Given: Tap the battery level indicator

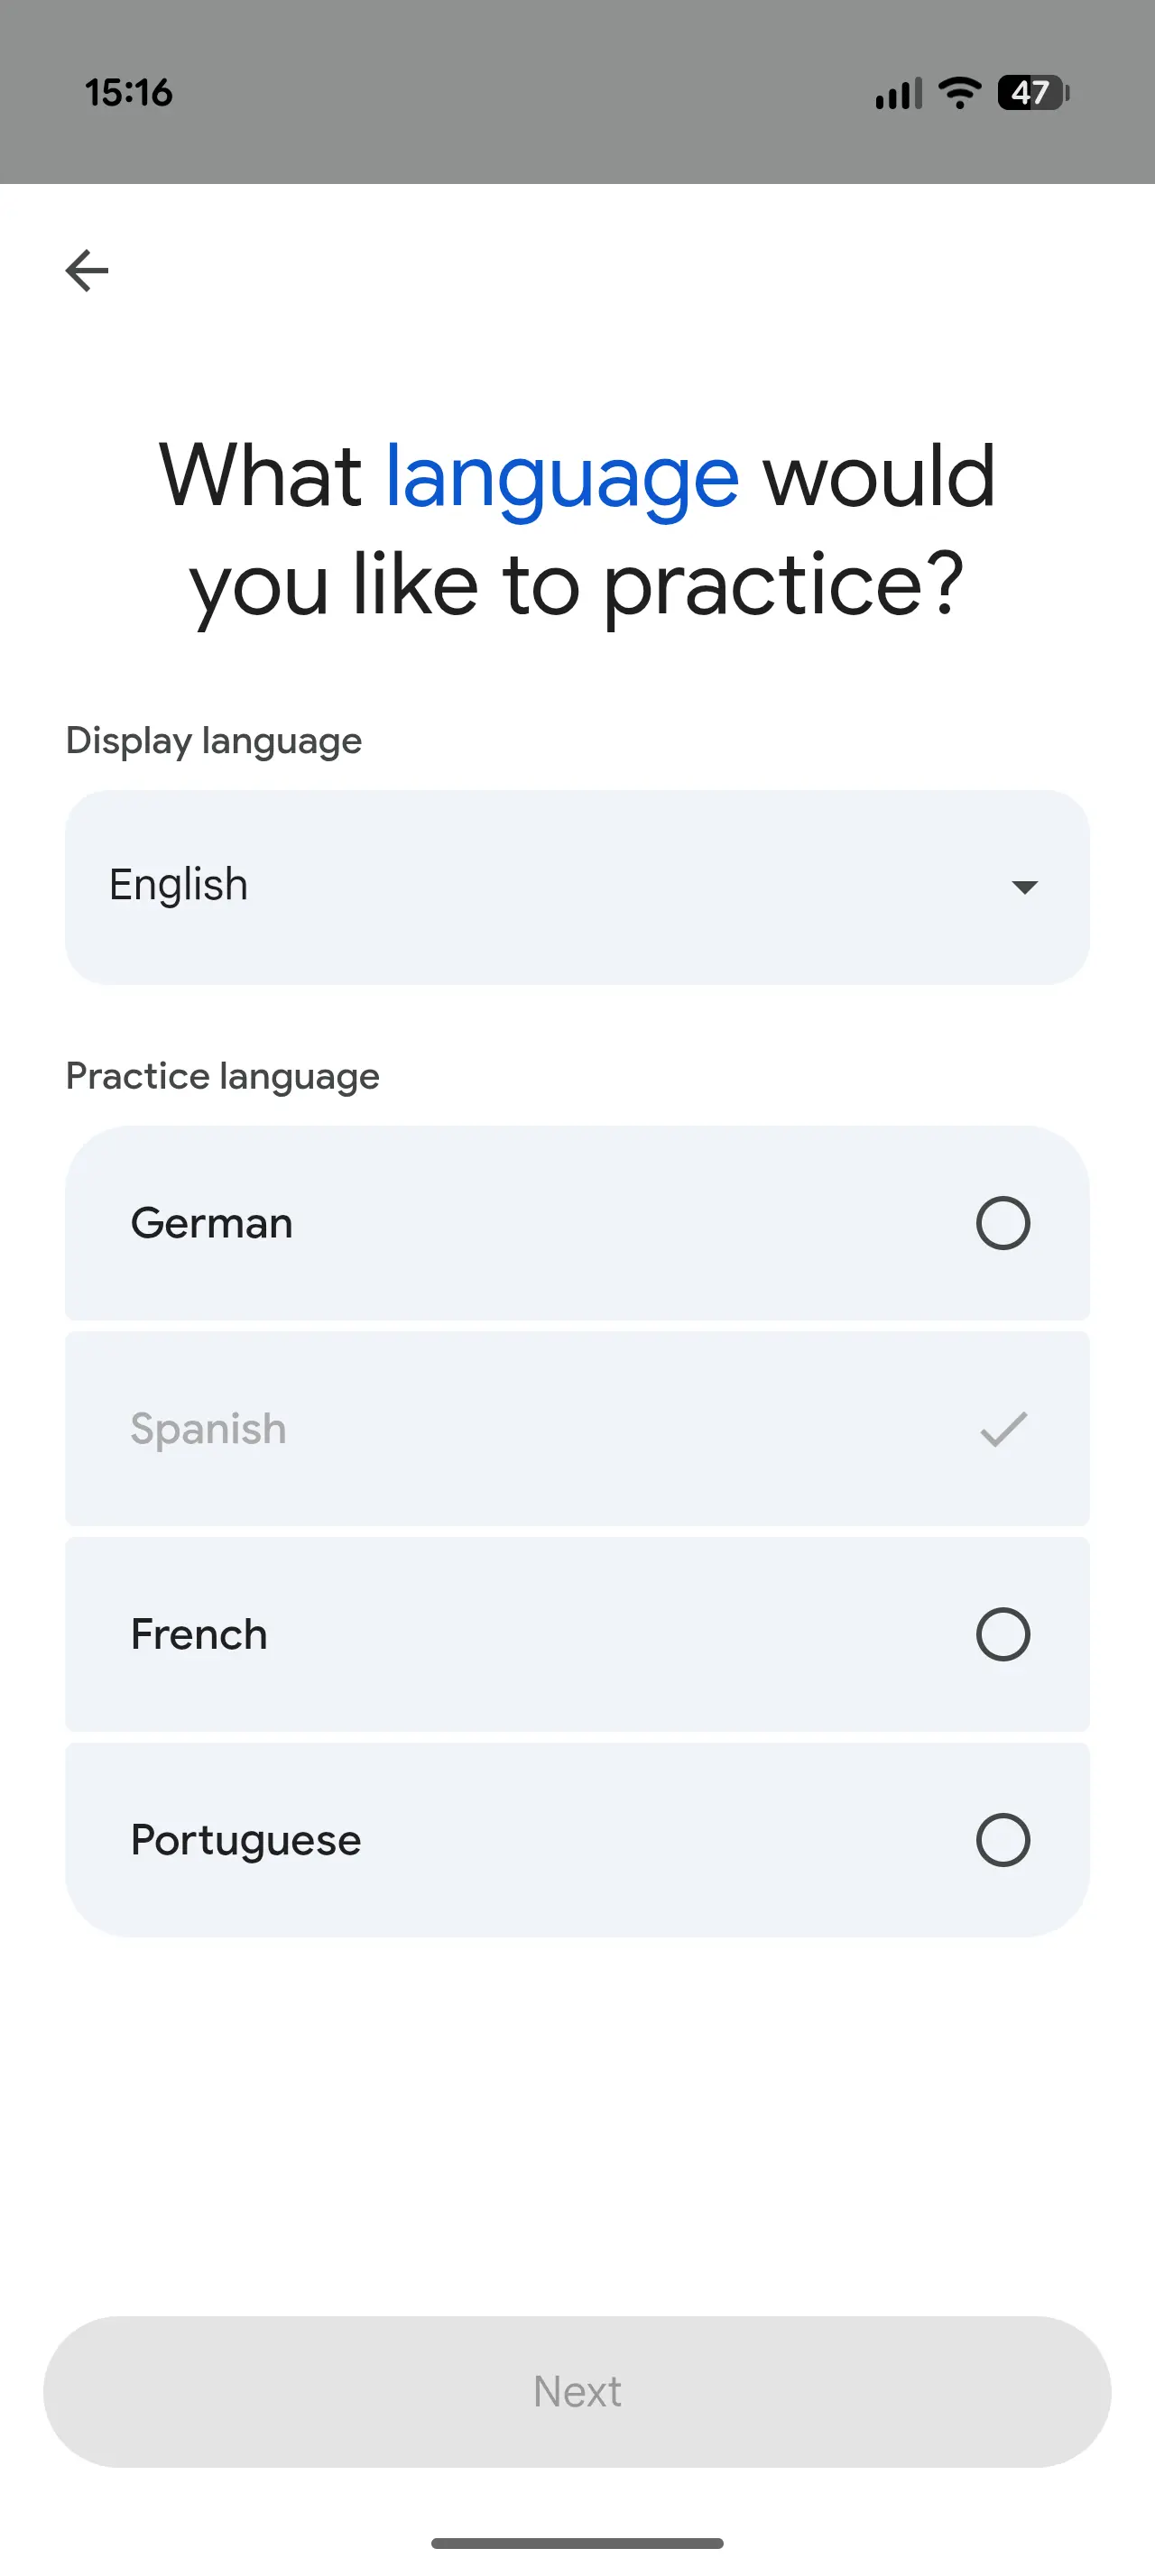Looking at the screenshot, I should (1033, 93).
